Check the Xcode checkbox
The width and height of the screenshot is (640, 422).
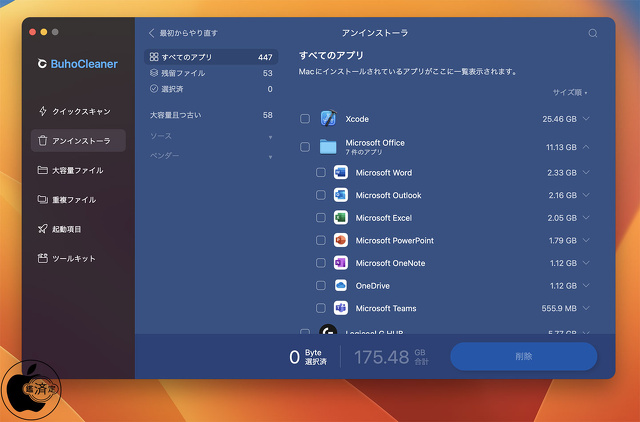point(305,118)
